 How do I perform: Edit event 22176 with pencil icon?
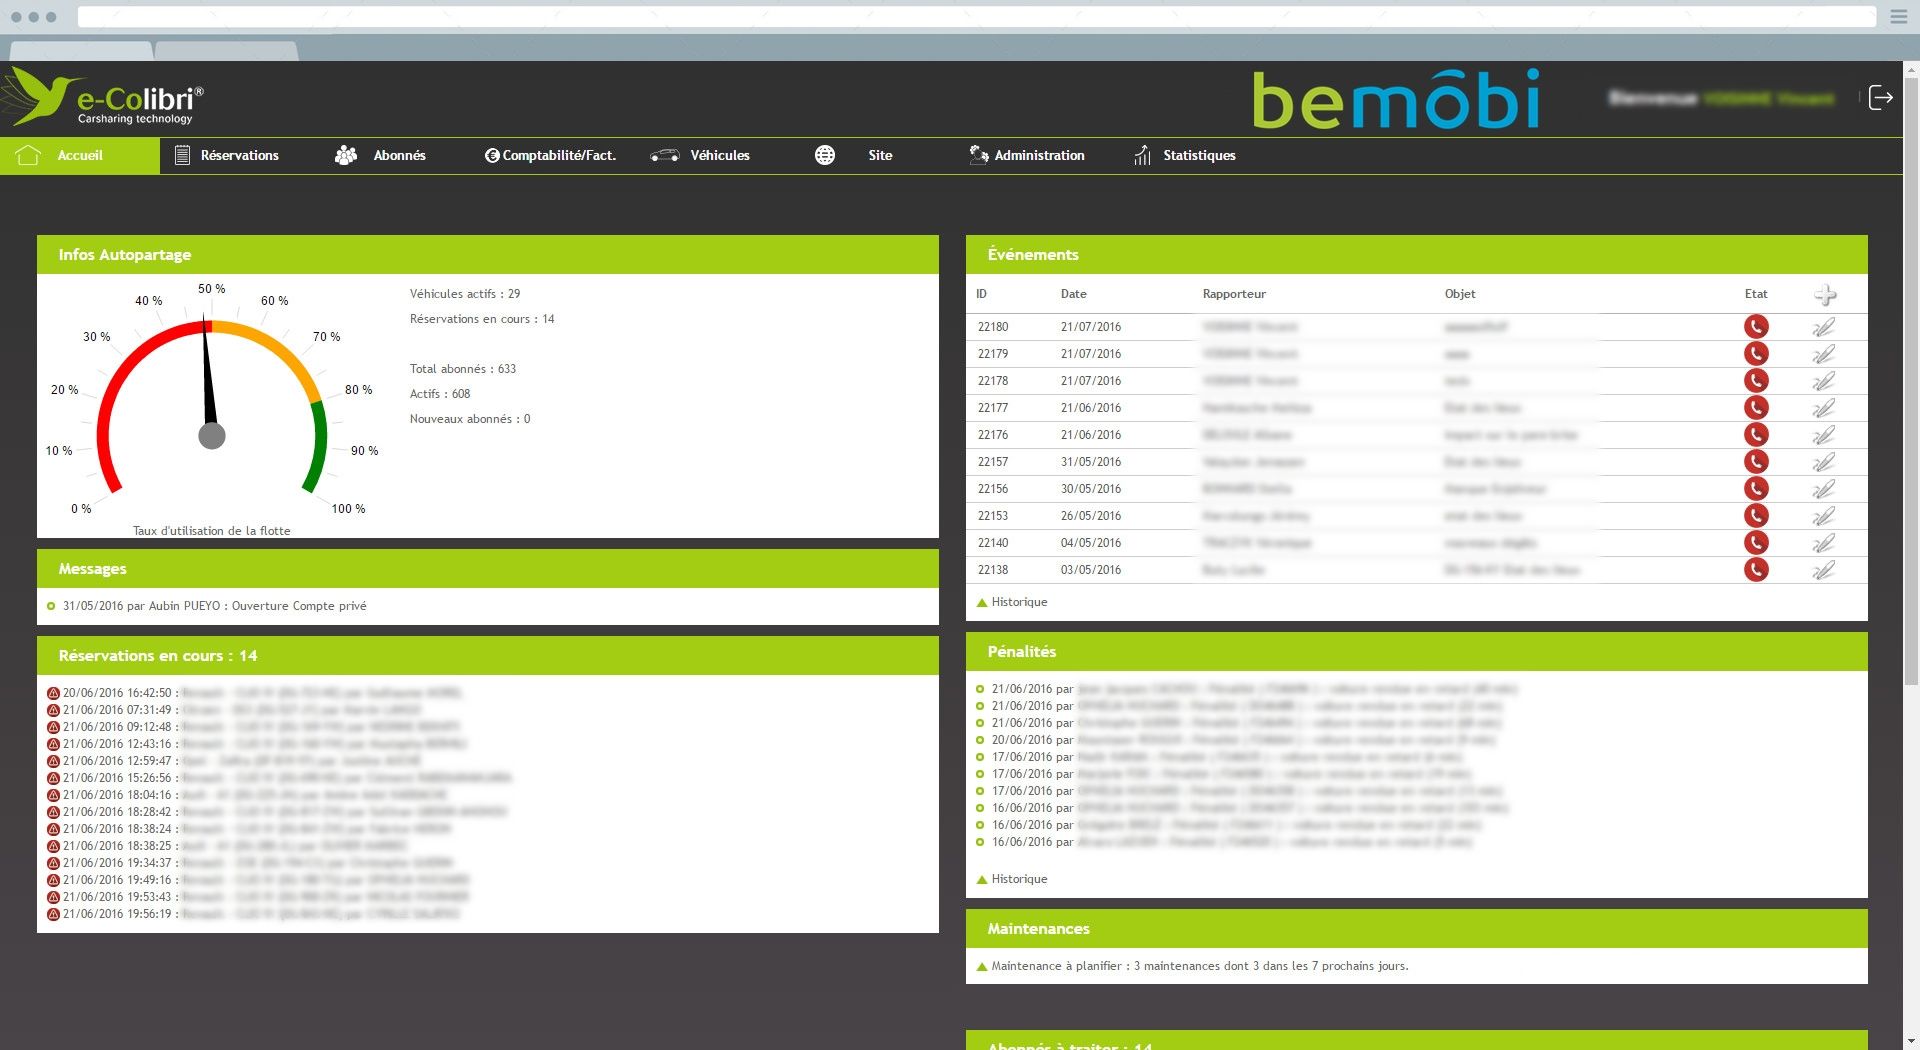pyautogui.click(x=1824, y=435)
